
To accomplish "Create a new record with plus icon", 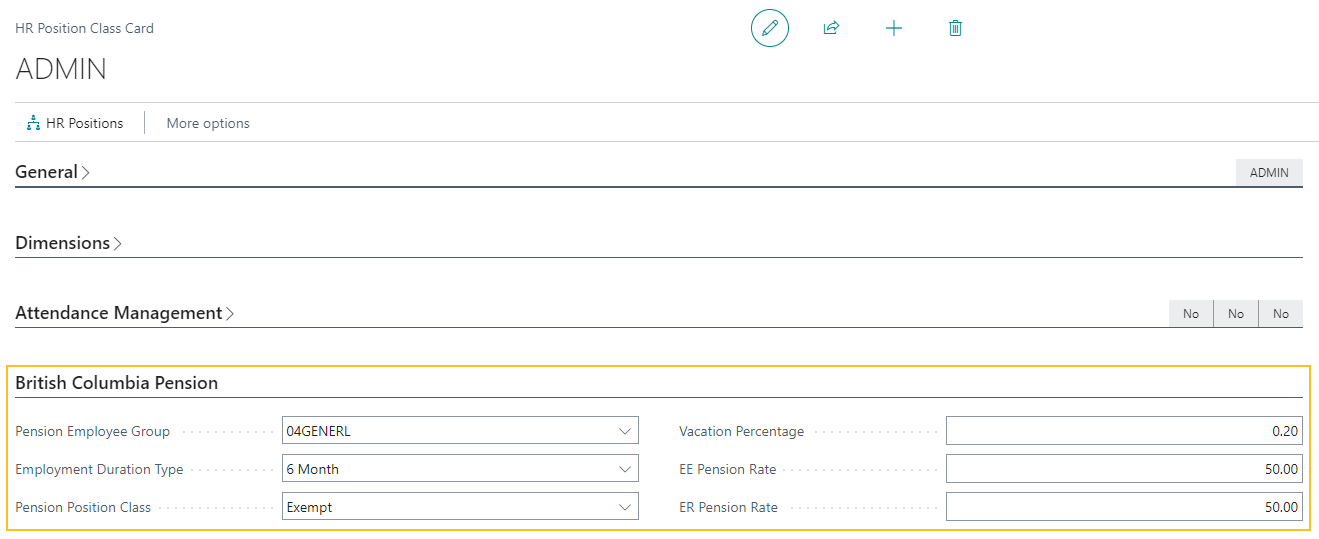I will pos(894,28).
